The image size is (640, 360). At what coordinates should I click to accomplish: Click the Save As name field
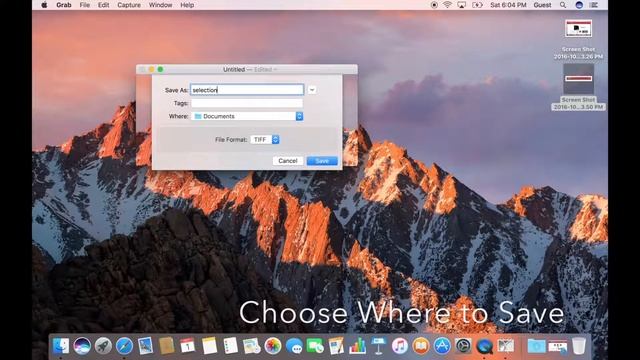(247, 90)
